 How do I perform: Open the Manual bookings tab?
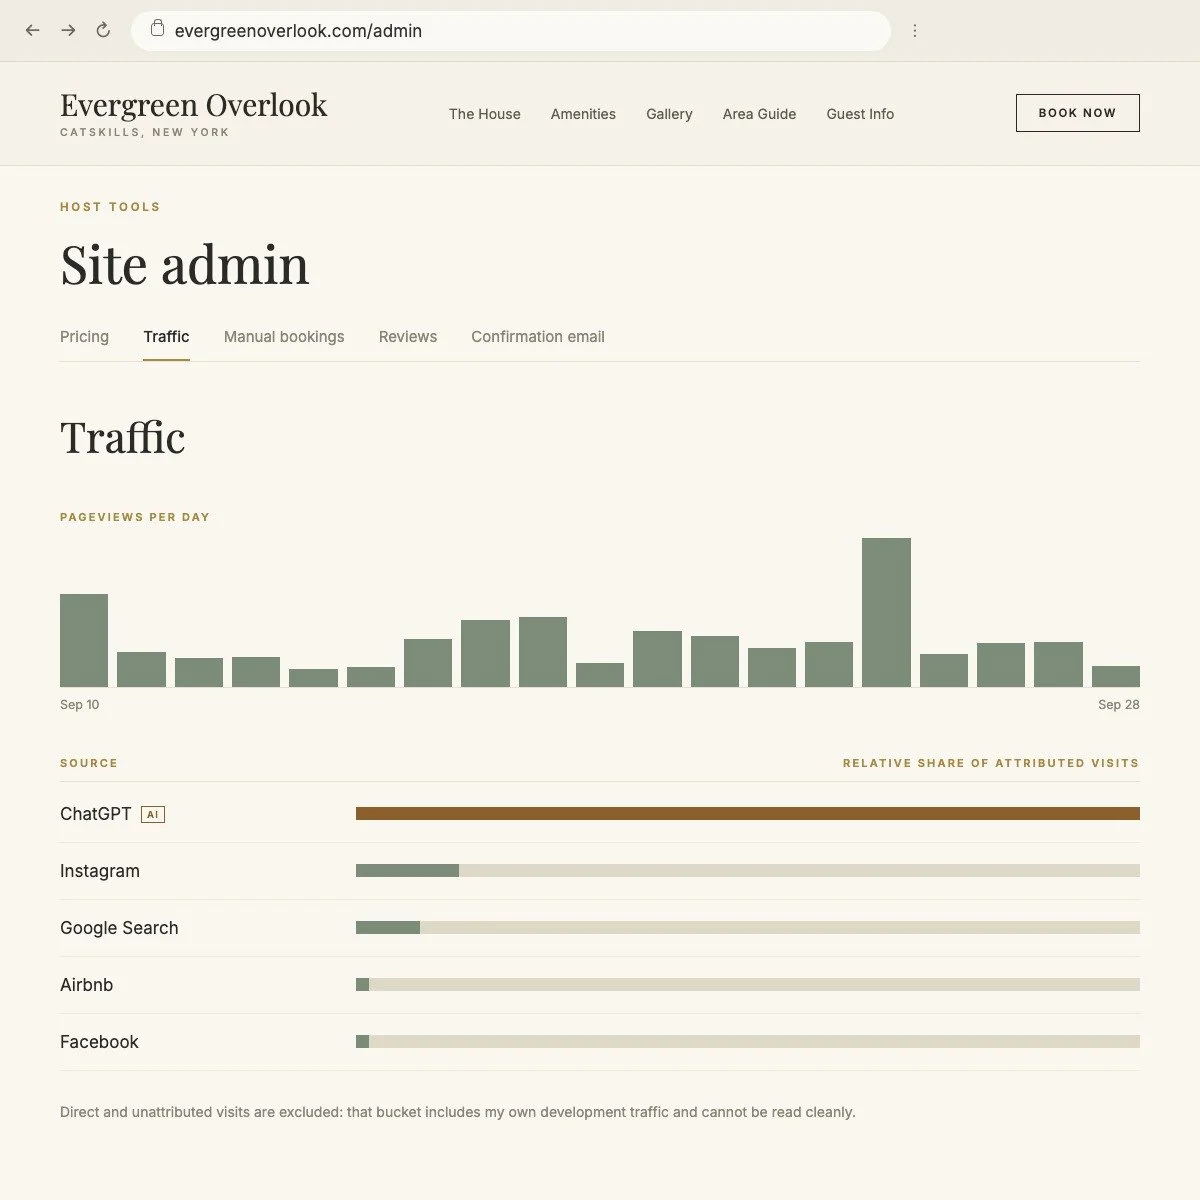(x=284, y=337)
